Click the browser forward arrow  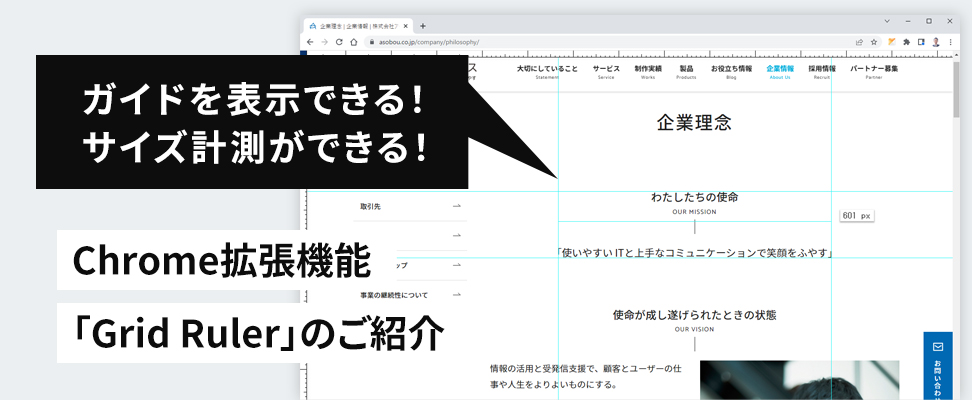[325, 42]
